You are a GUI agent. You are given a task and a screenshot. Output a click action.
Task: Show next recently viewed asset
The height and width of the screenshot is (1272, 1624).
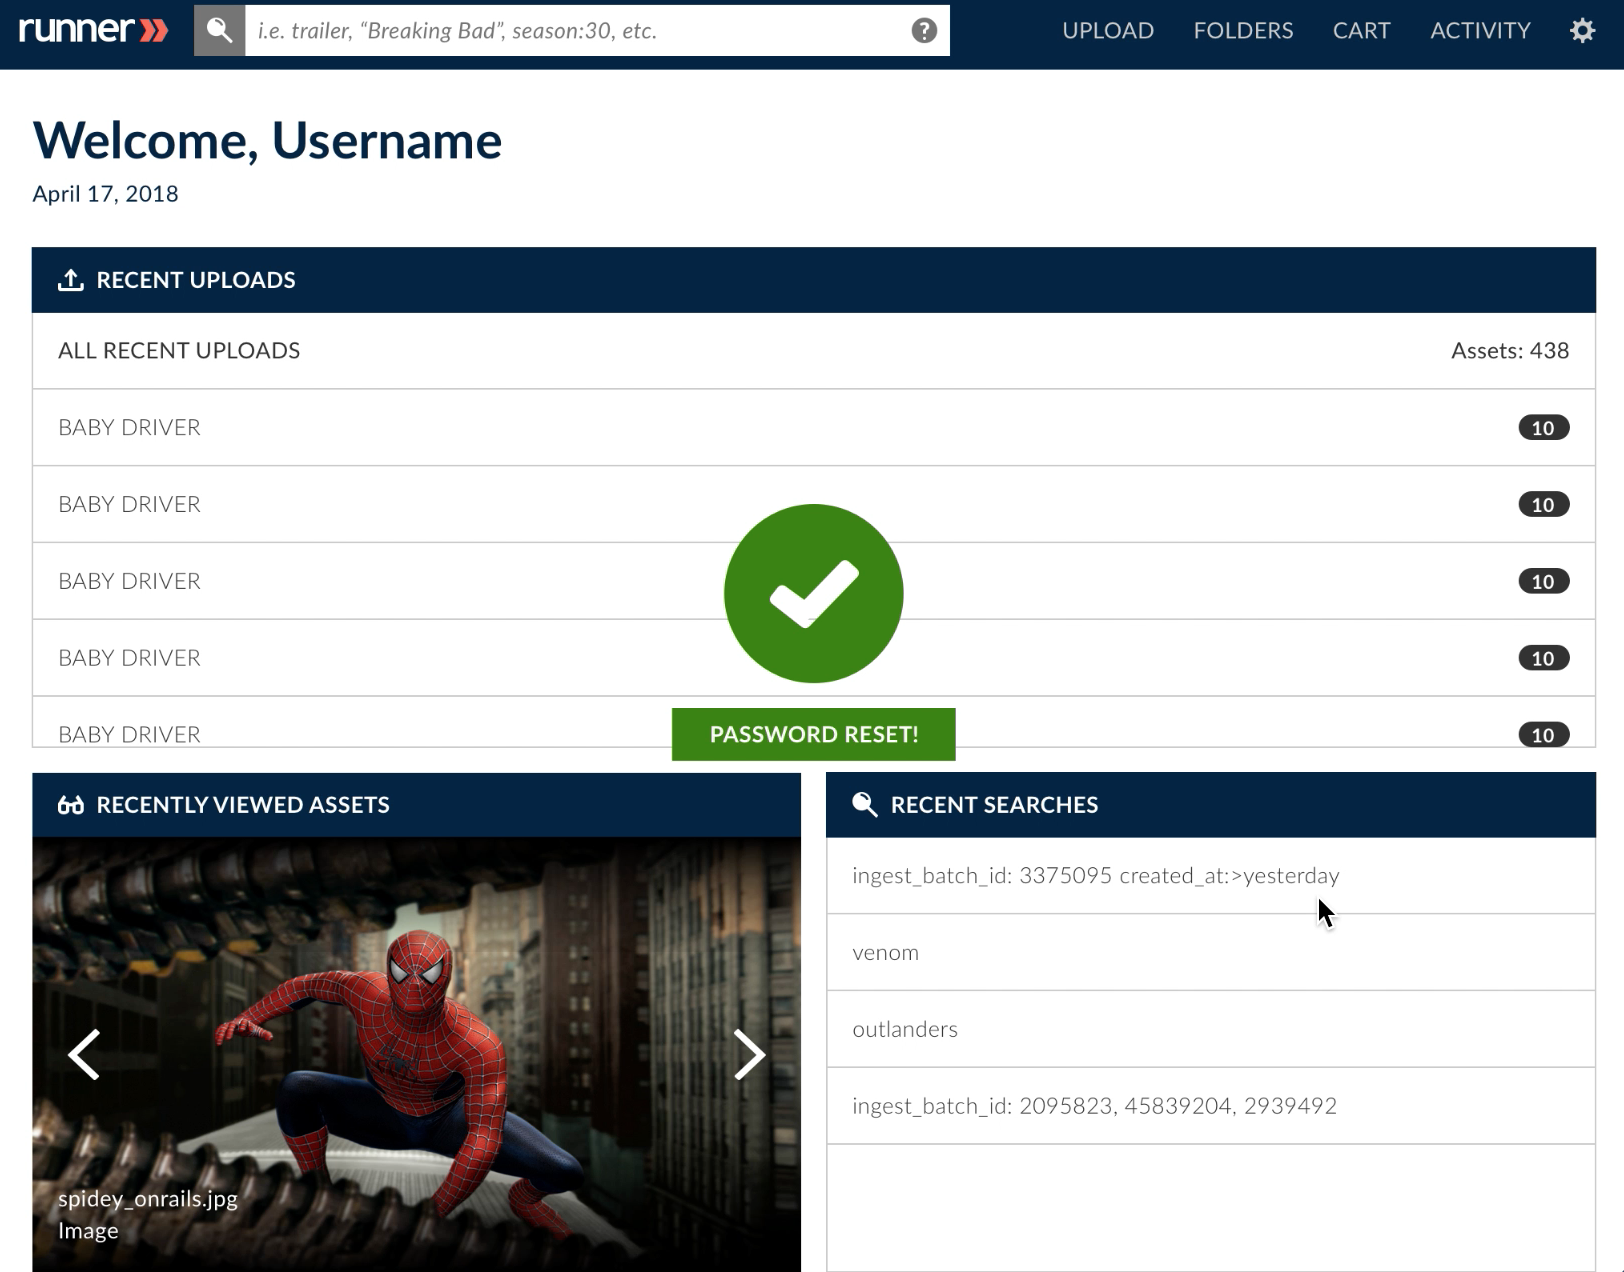click(749, 1054)
